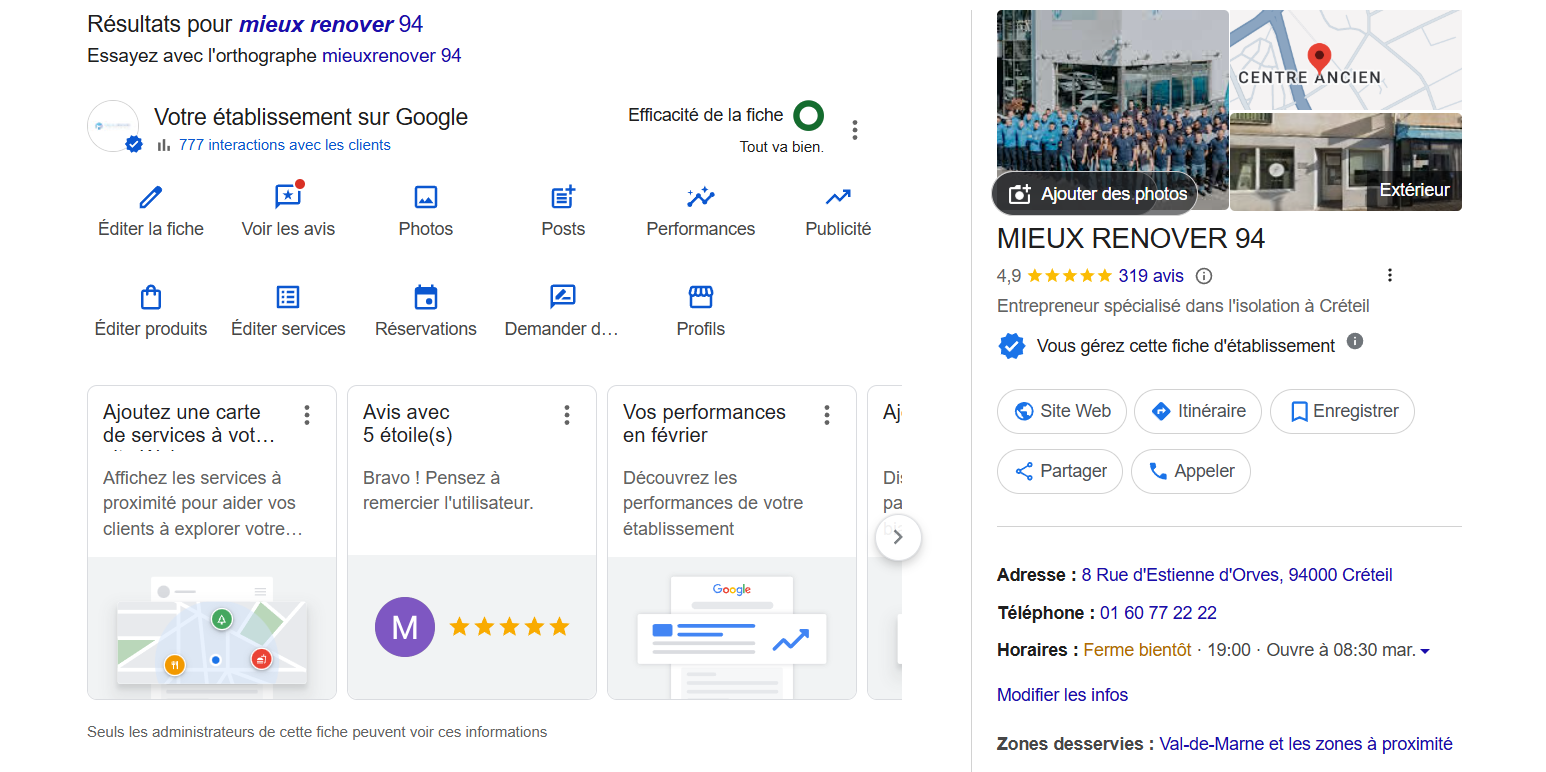Open three-dot menu beside Efficacité de la fiche
This screenshot has width=1546, height=772.
coord(854,130)
